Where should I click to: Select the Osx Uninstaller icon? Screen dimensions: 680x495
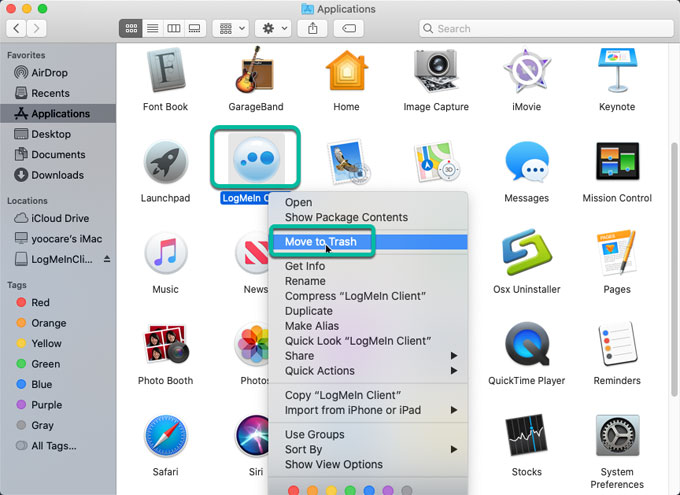526,252
